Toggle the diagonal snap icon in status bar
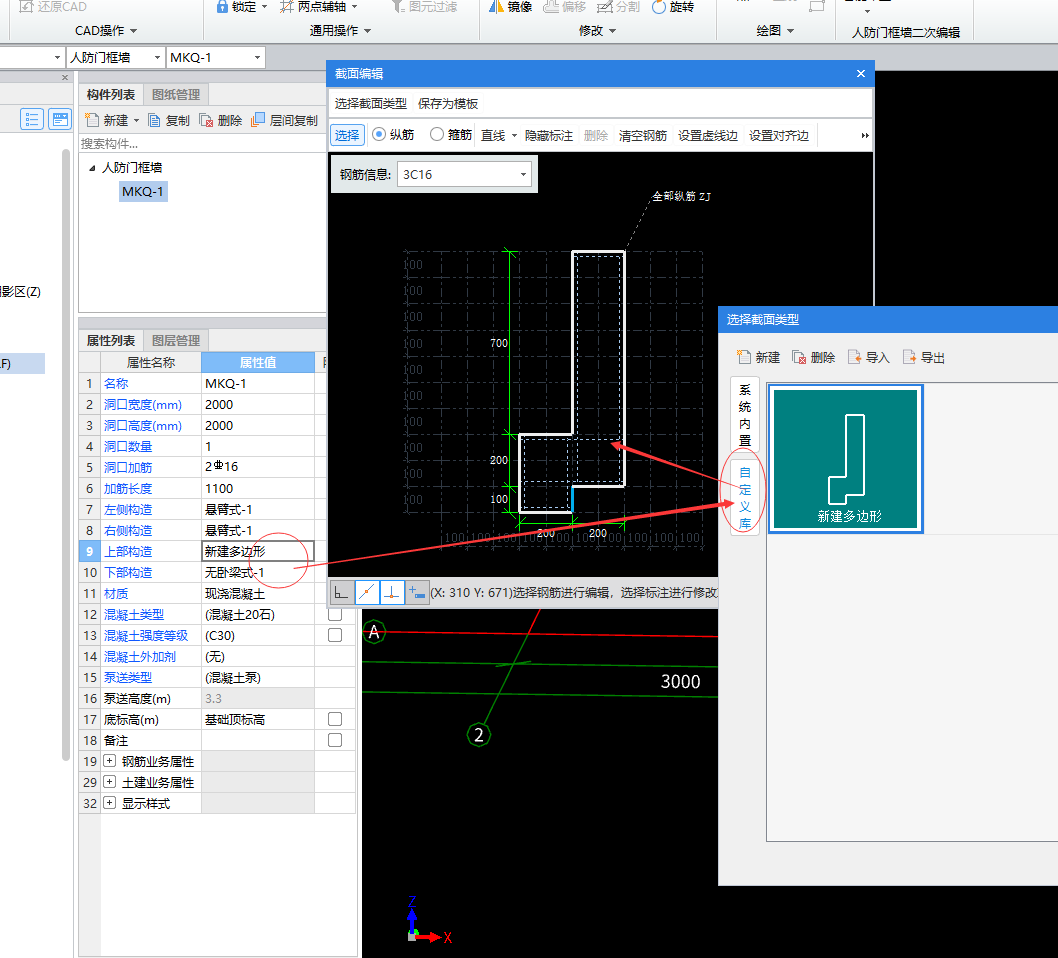The height and width of the screenshot is (958, 1058). click(x=367, y=593)
